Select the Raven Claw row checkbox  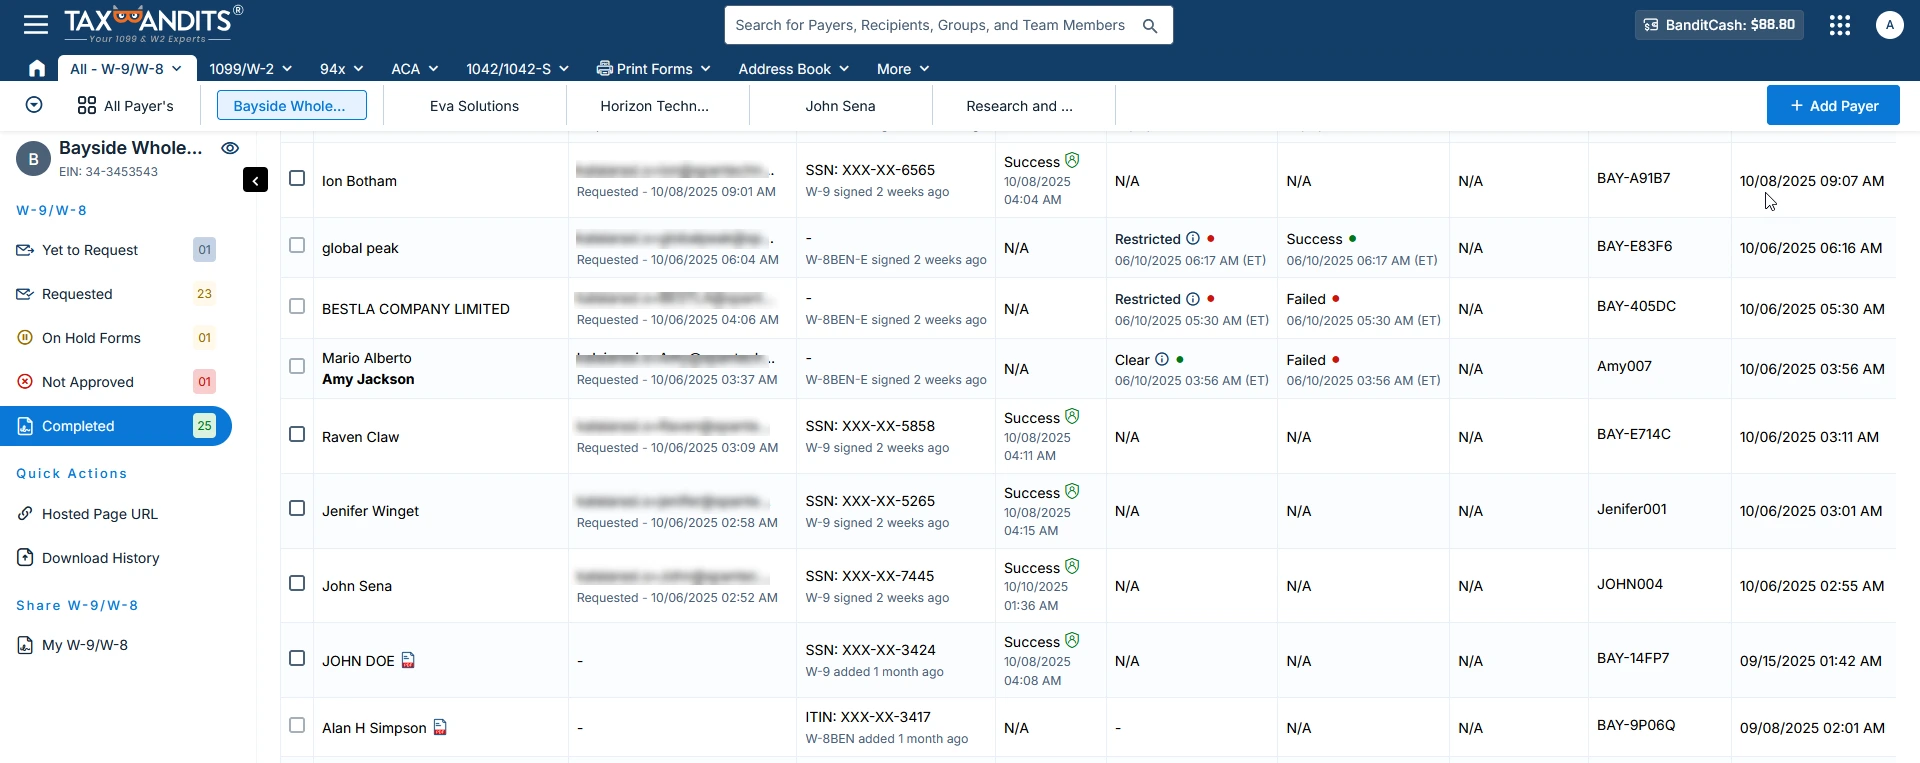[297, 434]
